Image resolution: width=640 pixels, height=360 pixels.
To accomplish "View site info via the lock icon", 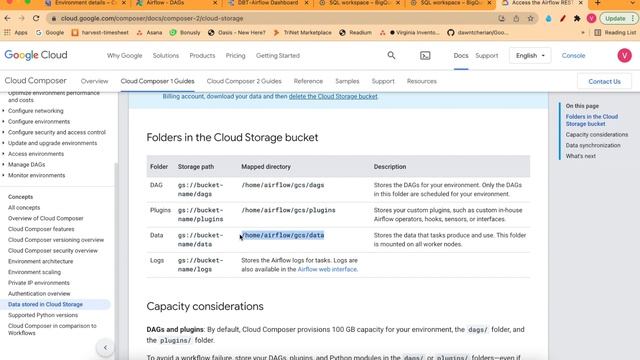I will [53, 18].
